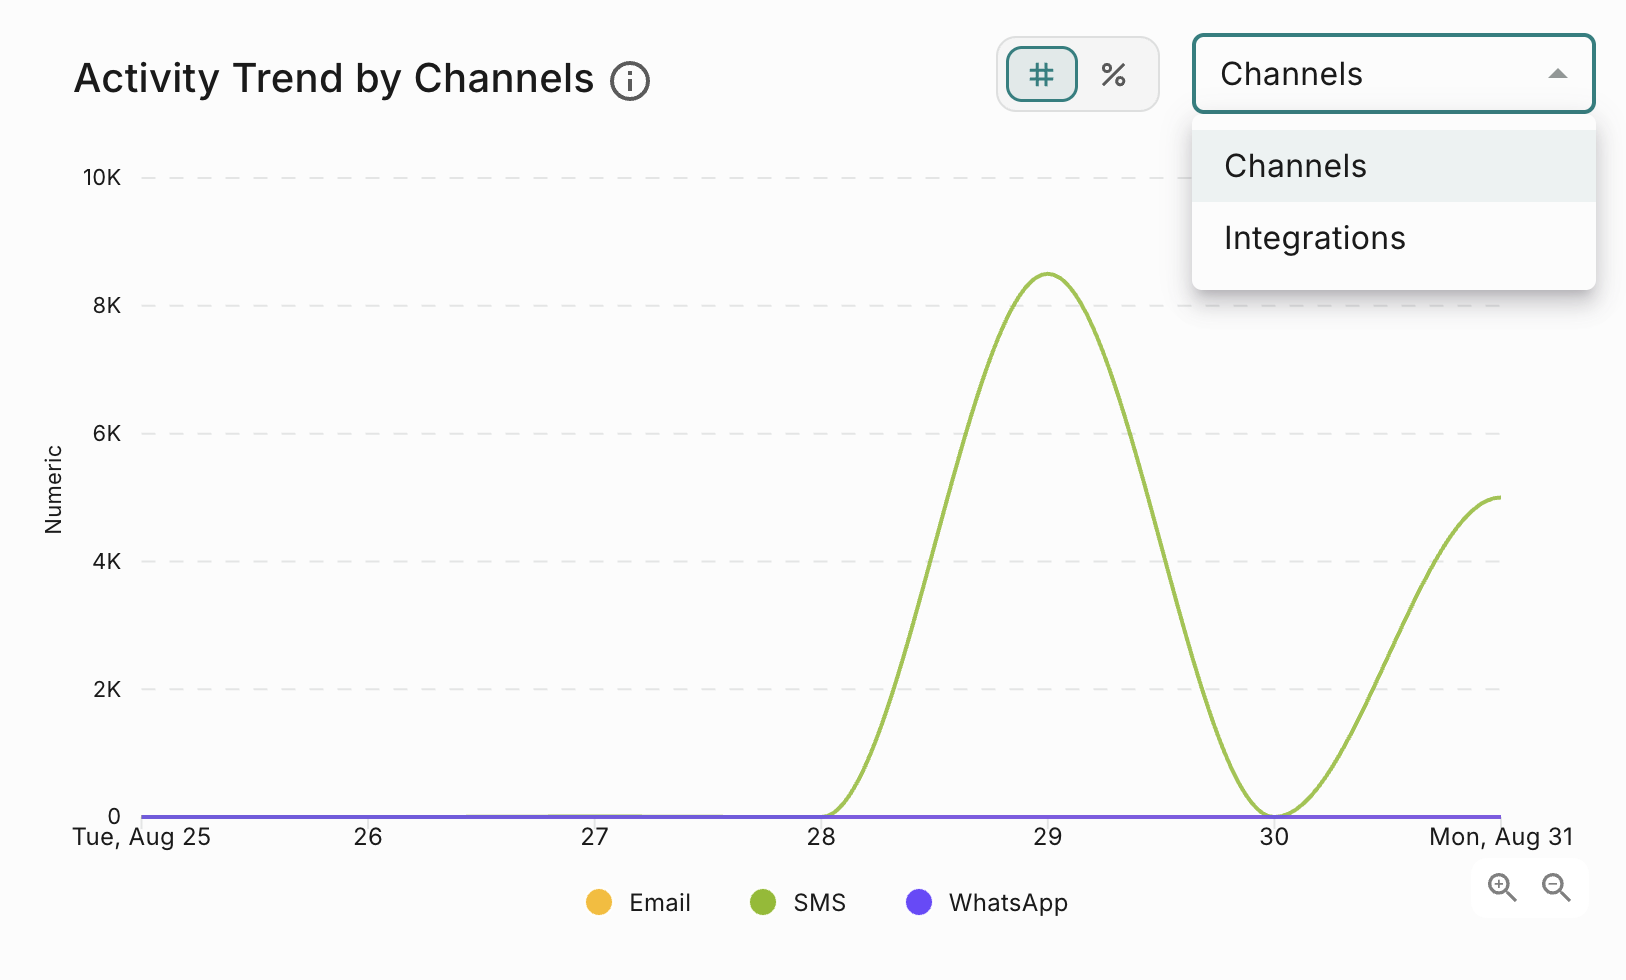Open the Channels combo box field
The height and width of the screenshot is (980, 1626).
[1393, 74]
